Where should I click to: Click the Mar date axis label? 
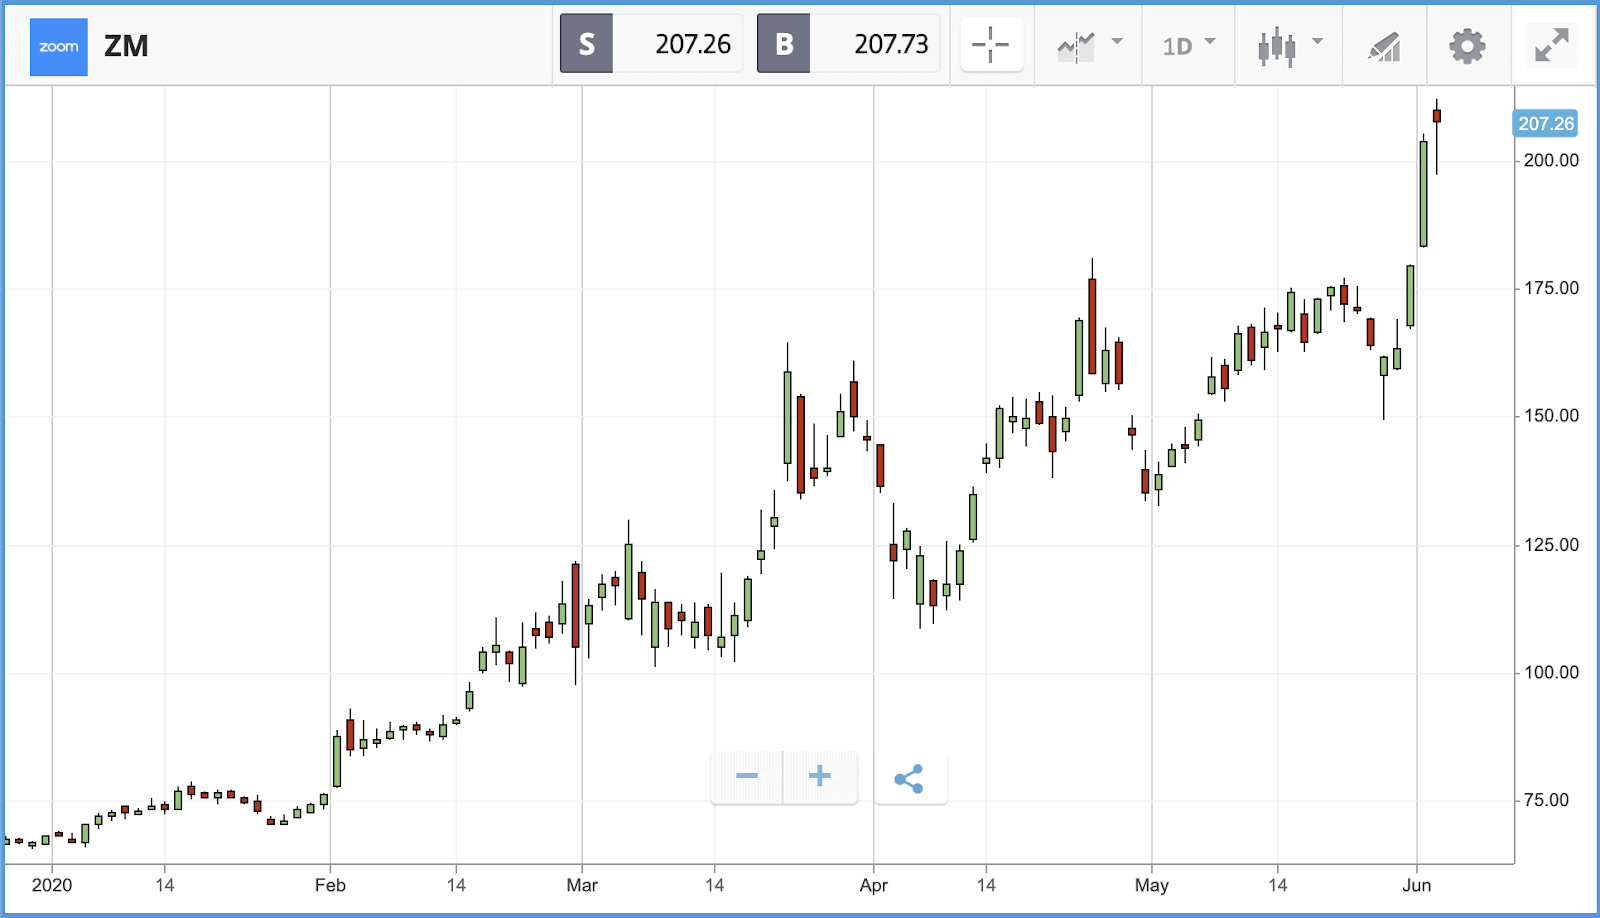pyautogui.click(x=582, y=885)
